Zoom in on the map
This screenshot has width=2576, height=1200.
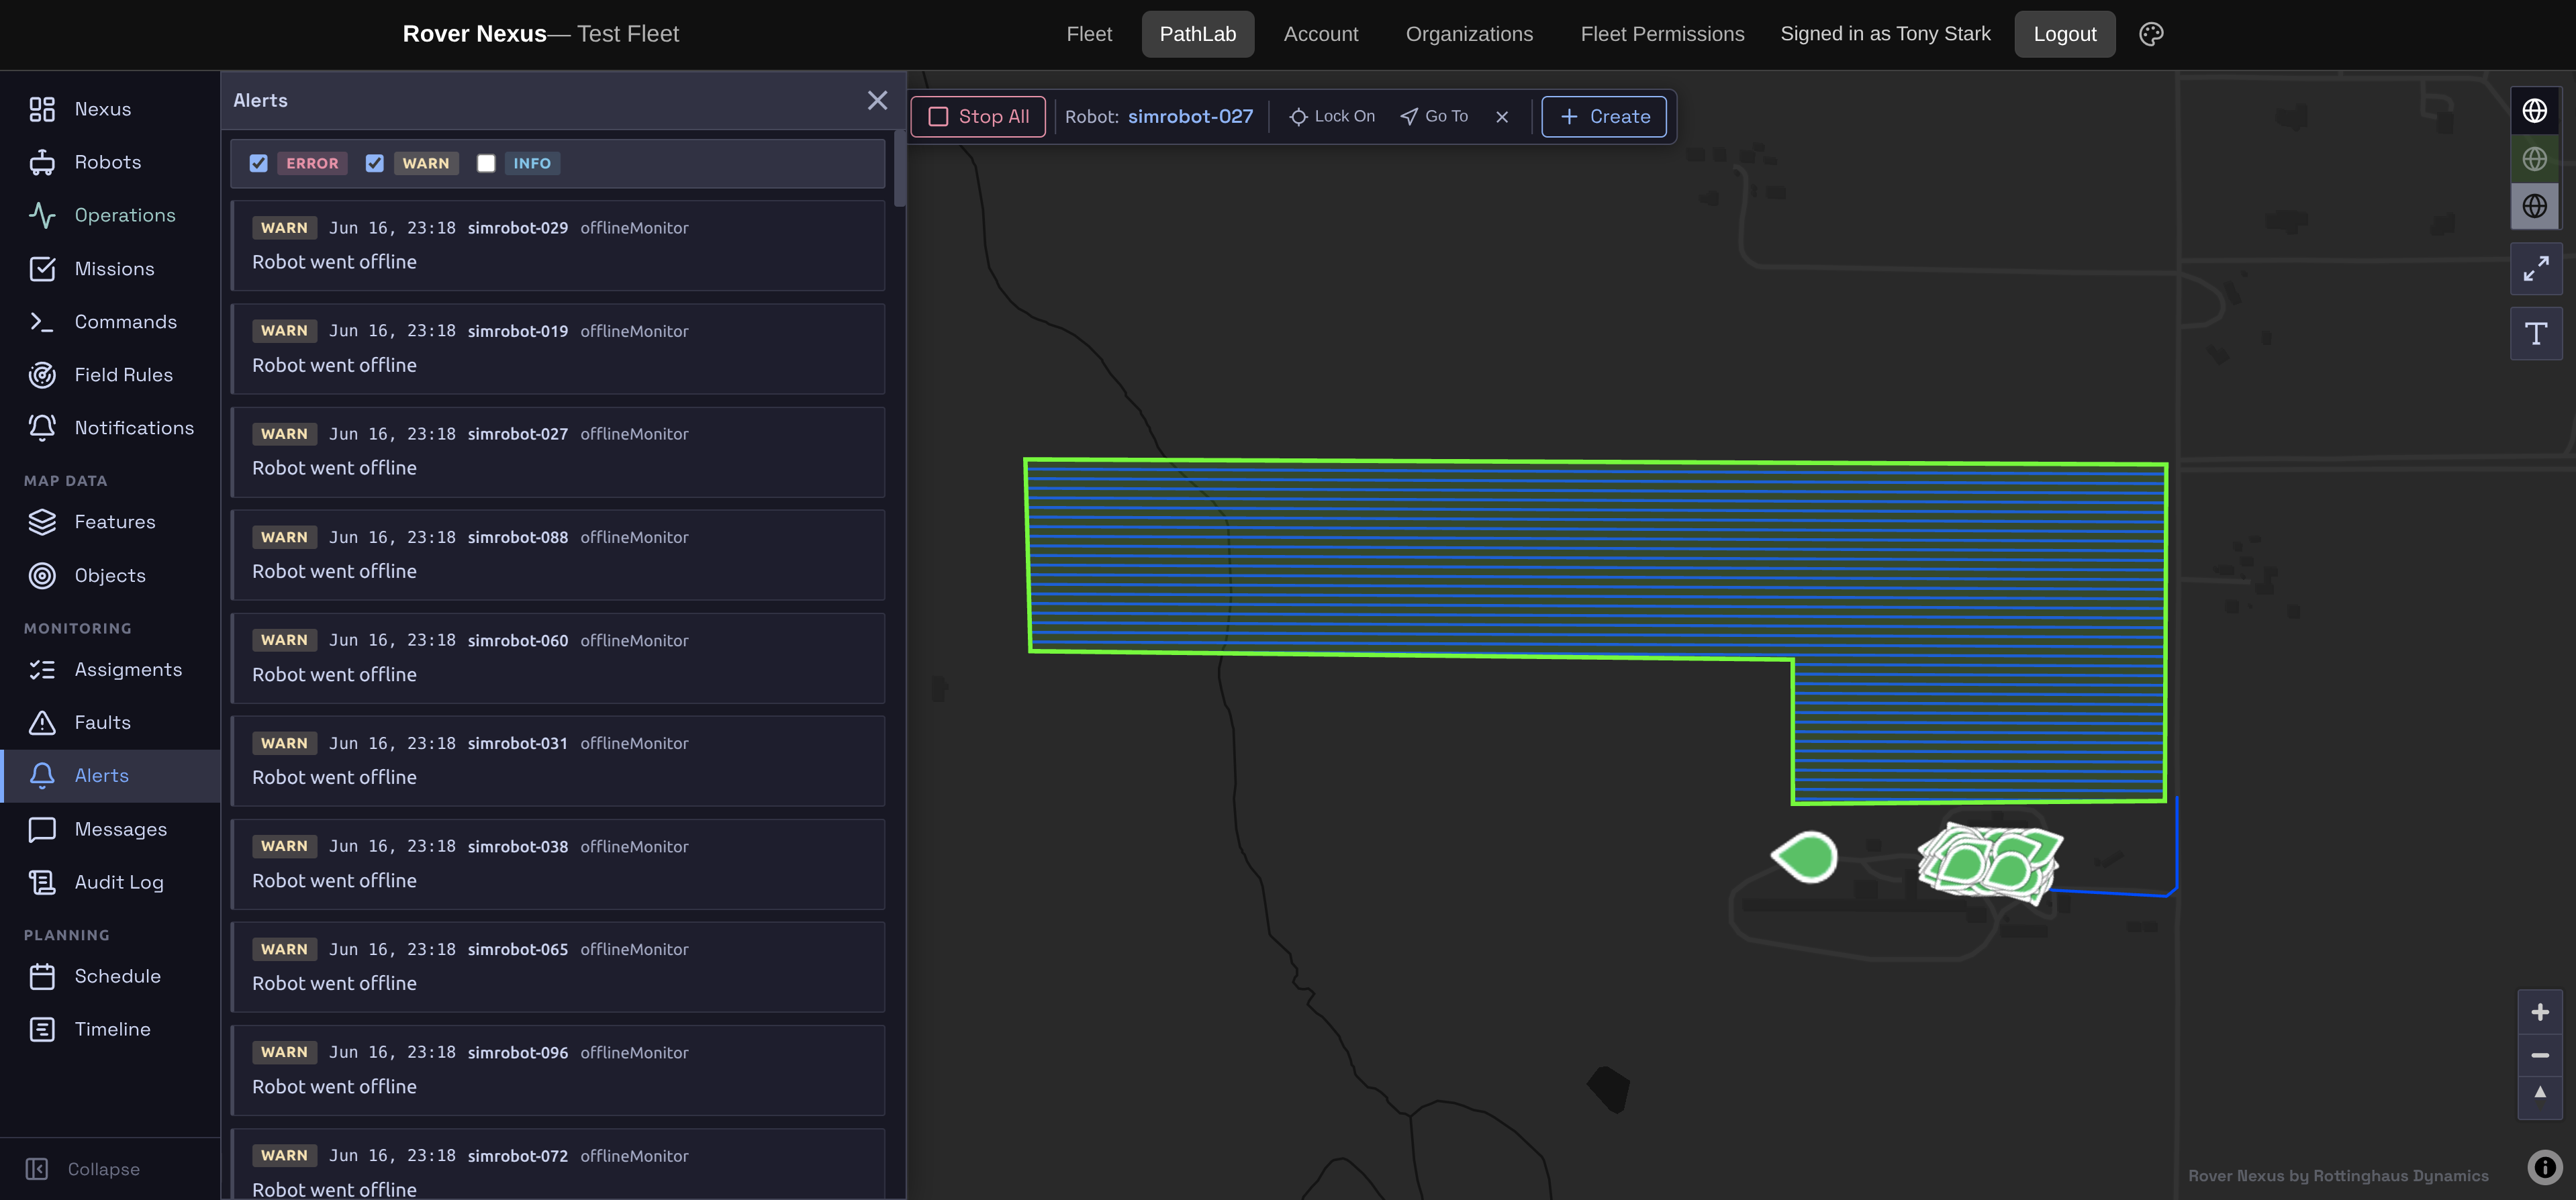(2540, 1013)
